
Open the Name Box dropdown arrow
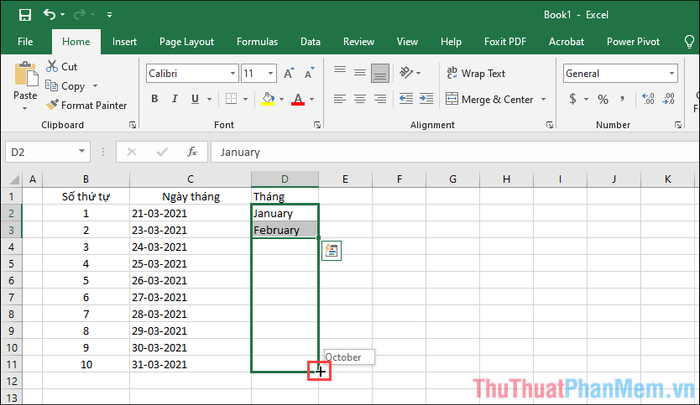point(82,152)
